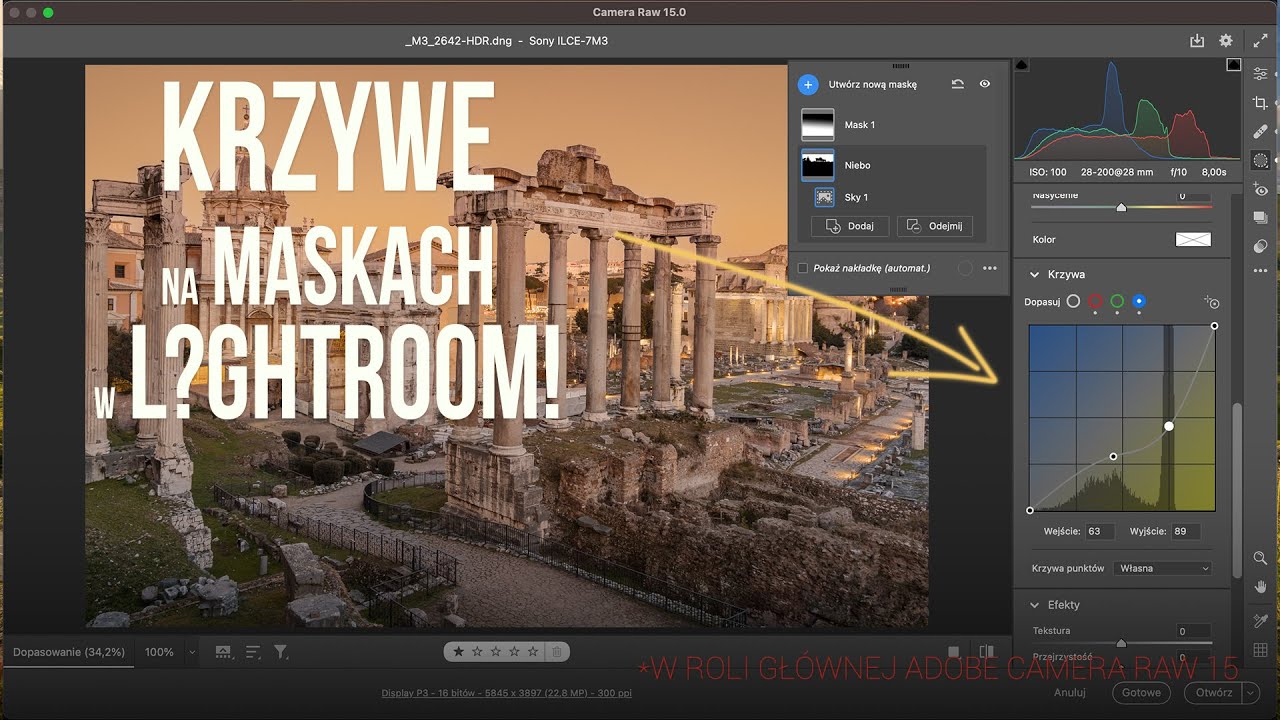Viewport: 1280px width, 720px height.
Task: Activate the targeted adjustment tool for curve
Action: click(1212, 302)
